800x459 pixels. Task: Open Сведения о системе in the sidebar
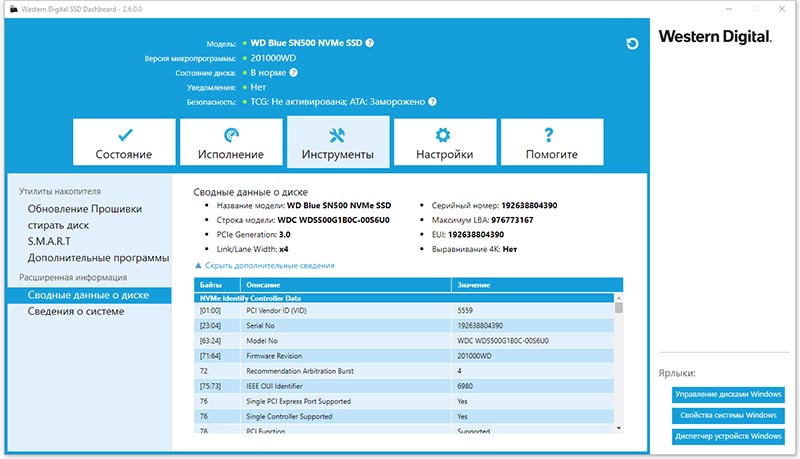76,312
